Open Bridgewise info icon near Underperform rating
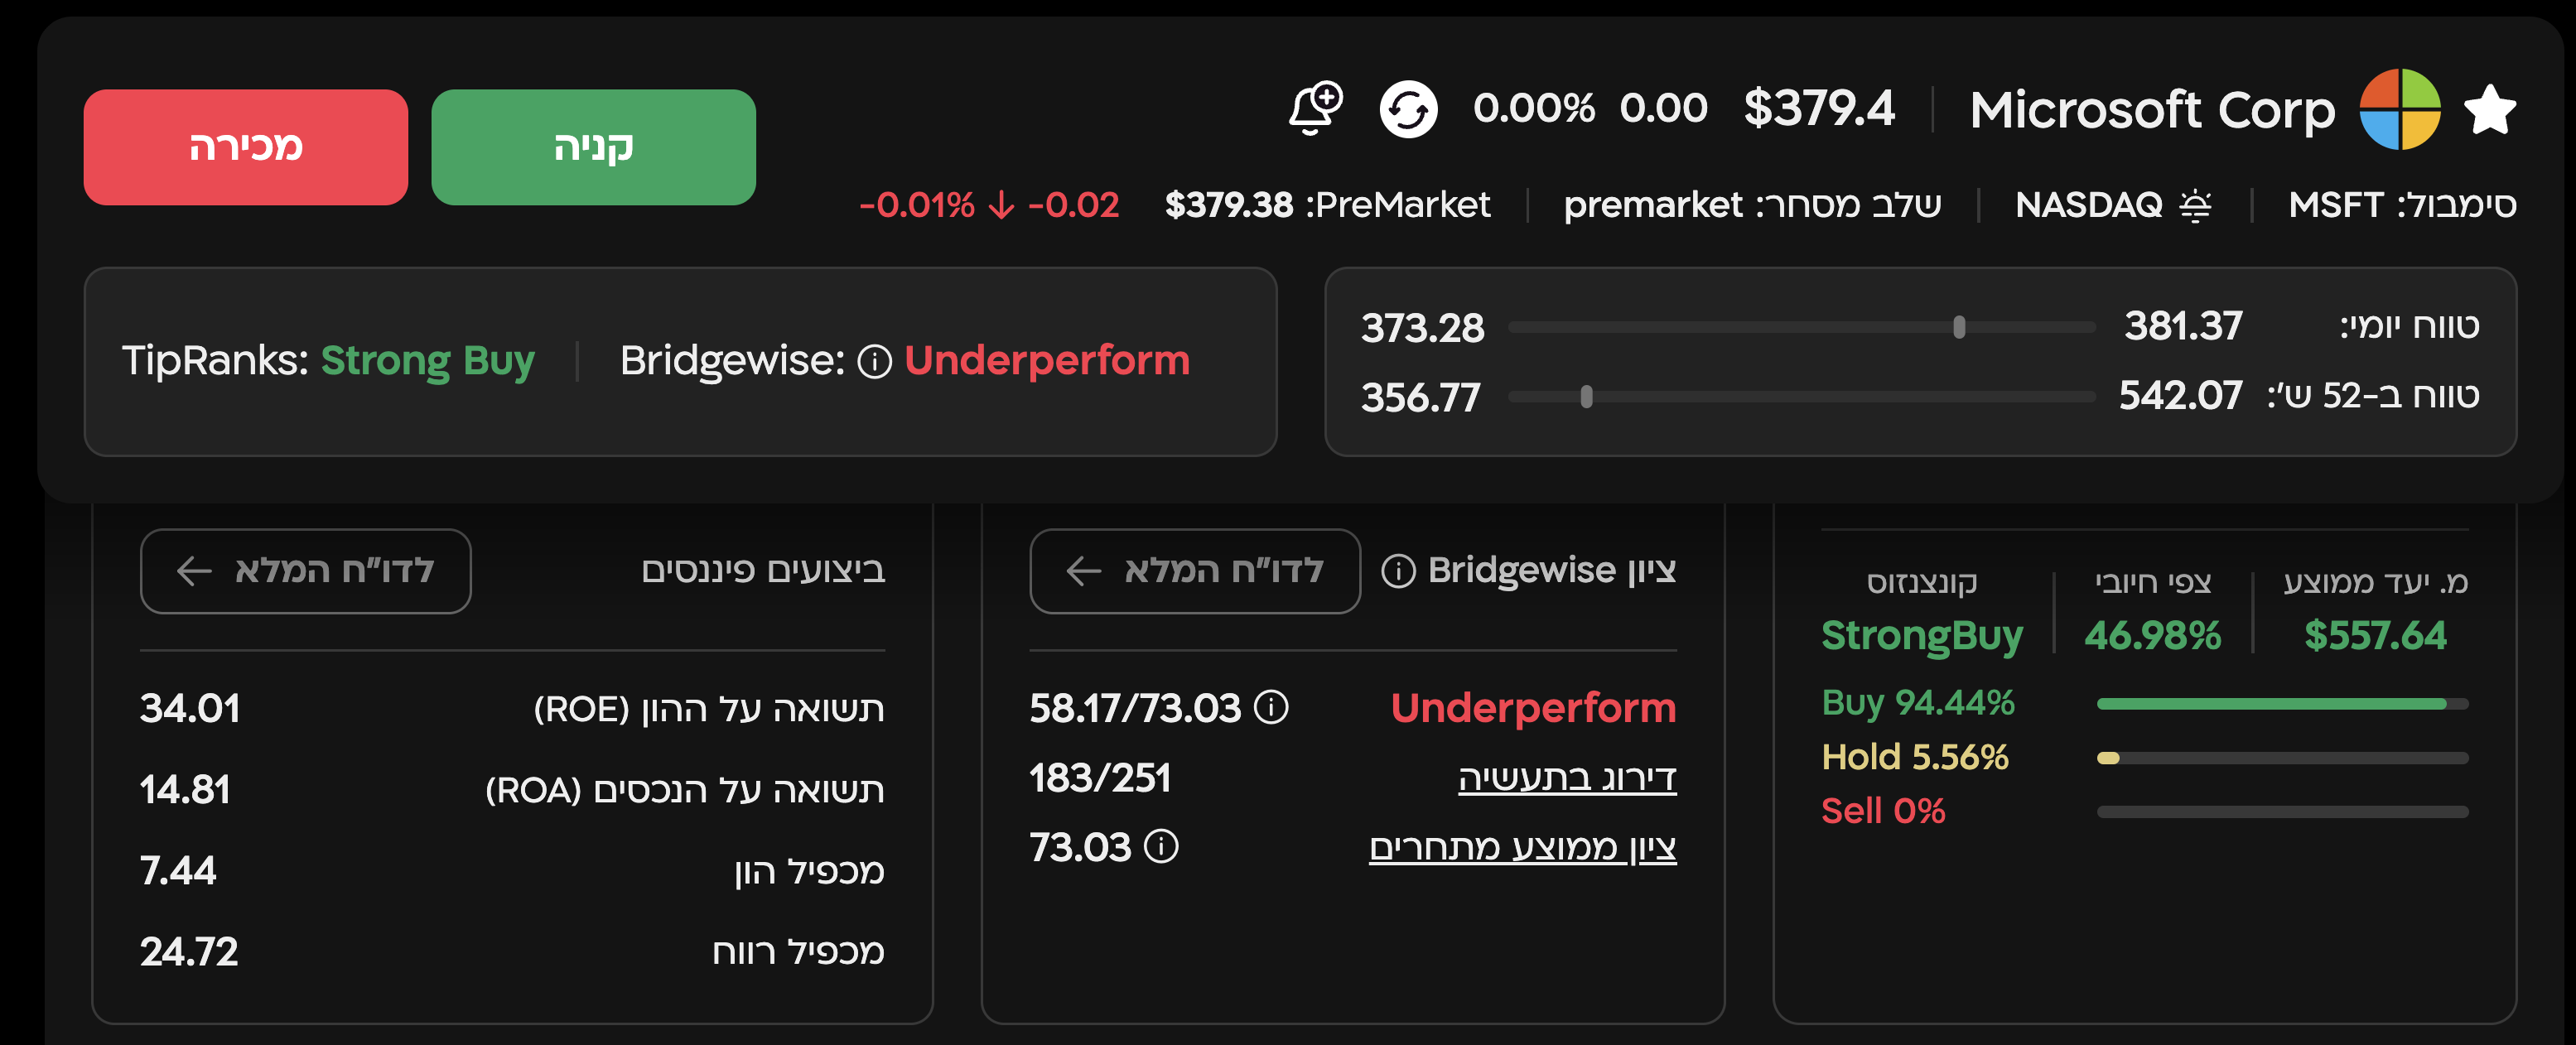This screenshot has height=1045, width=2576. coord(874,361)
